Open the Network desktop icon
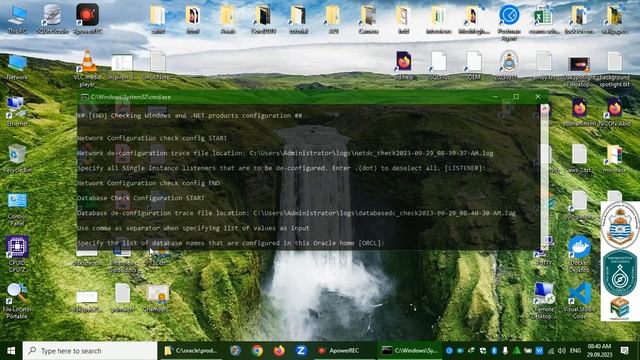 point(17,67)
